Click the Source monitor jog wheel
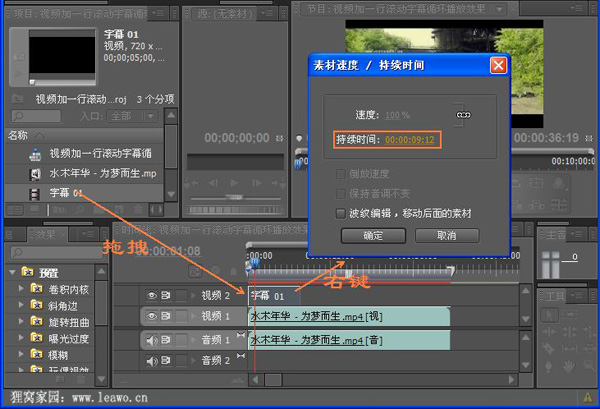 tap(235, 210)
